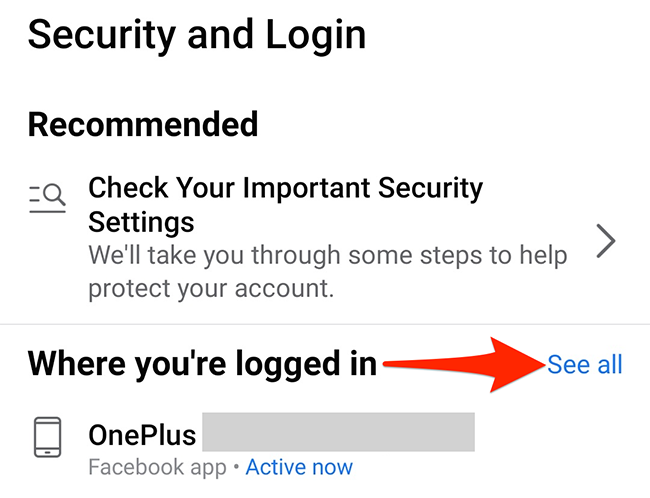Tap the "We'll take you through some steps" description

click(327, 255)
